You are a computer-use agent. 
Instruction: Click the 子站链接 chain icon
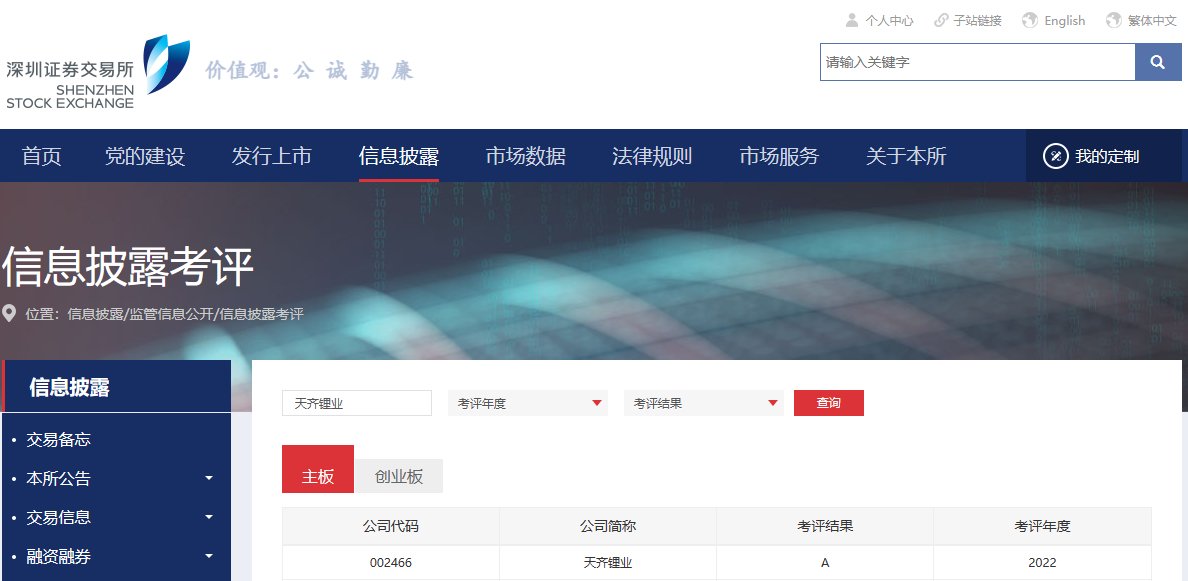[x=941, y=20]
